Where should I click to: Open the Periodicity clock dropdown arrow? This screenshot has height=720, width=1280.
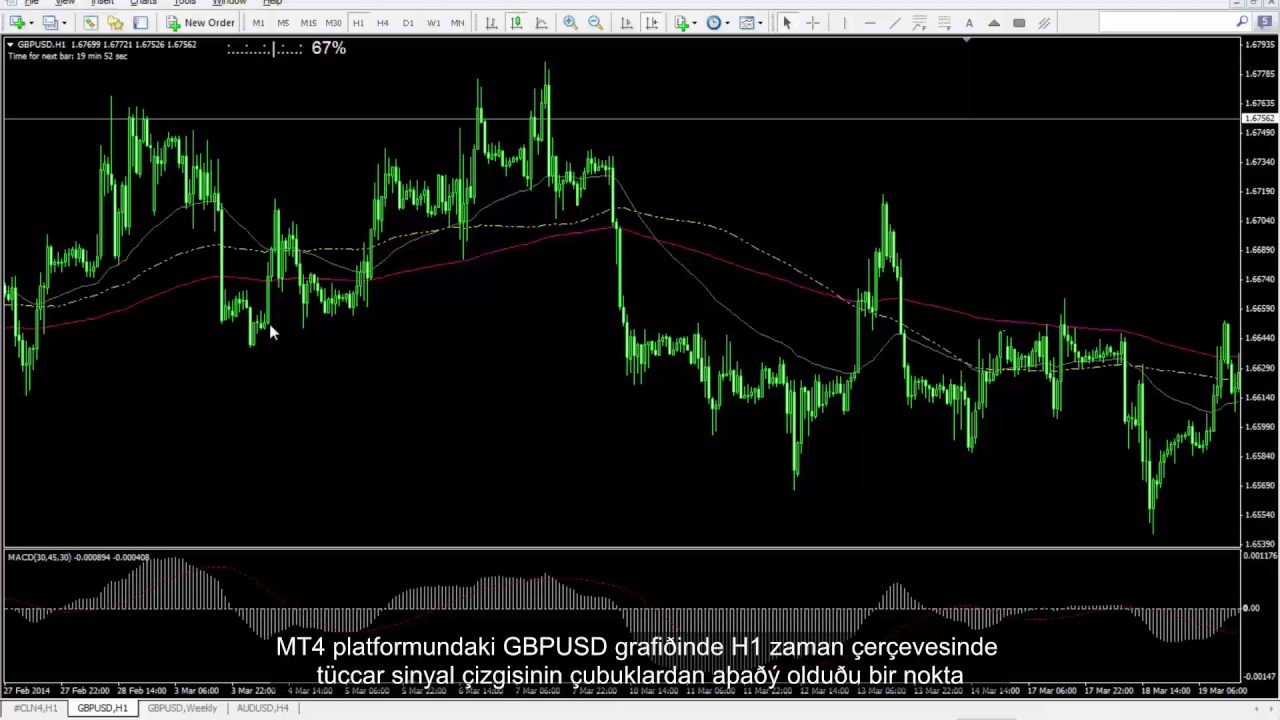tap(727, 22)
